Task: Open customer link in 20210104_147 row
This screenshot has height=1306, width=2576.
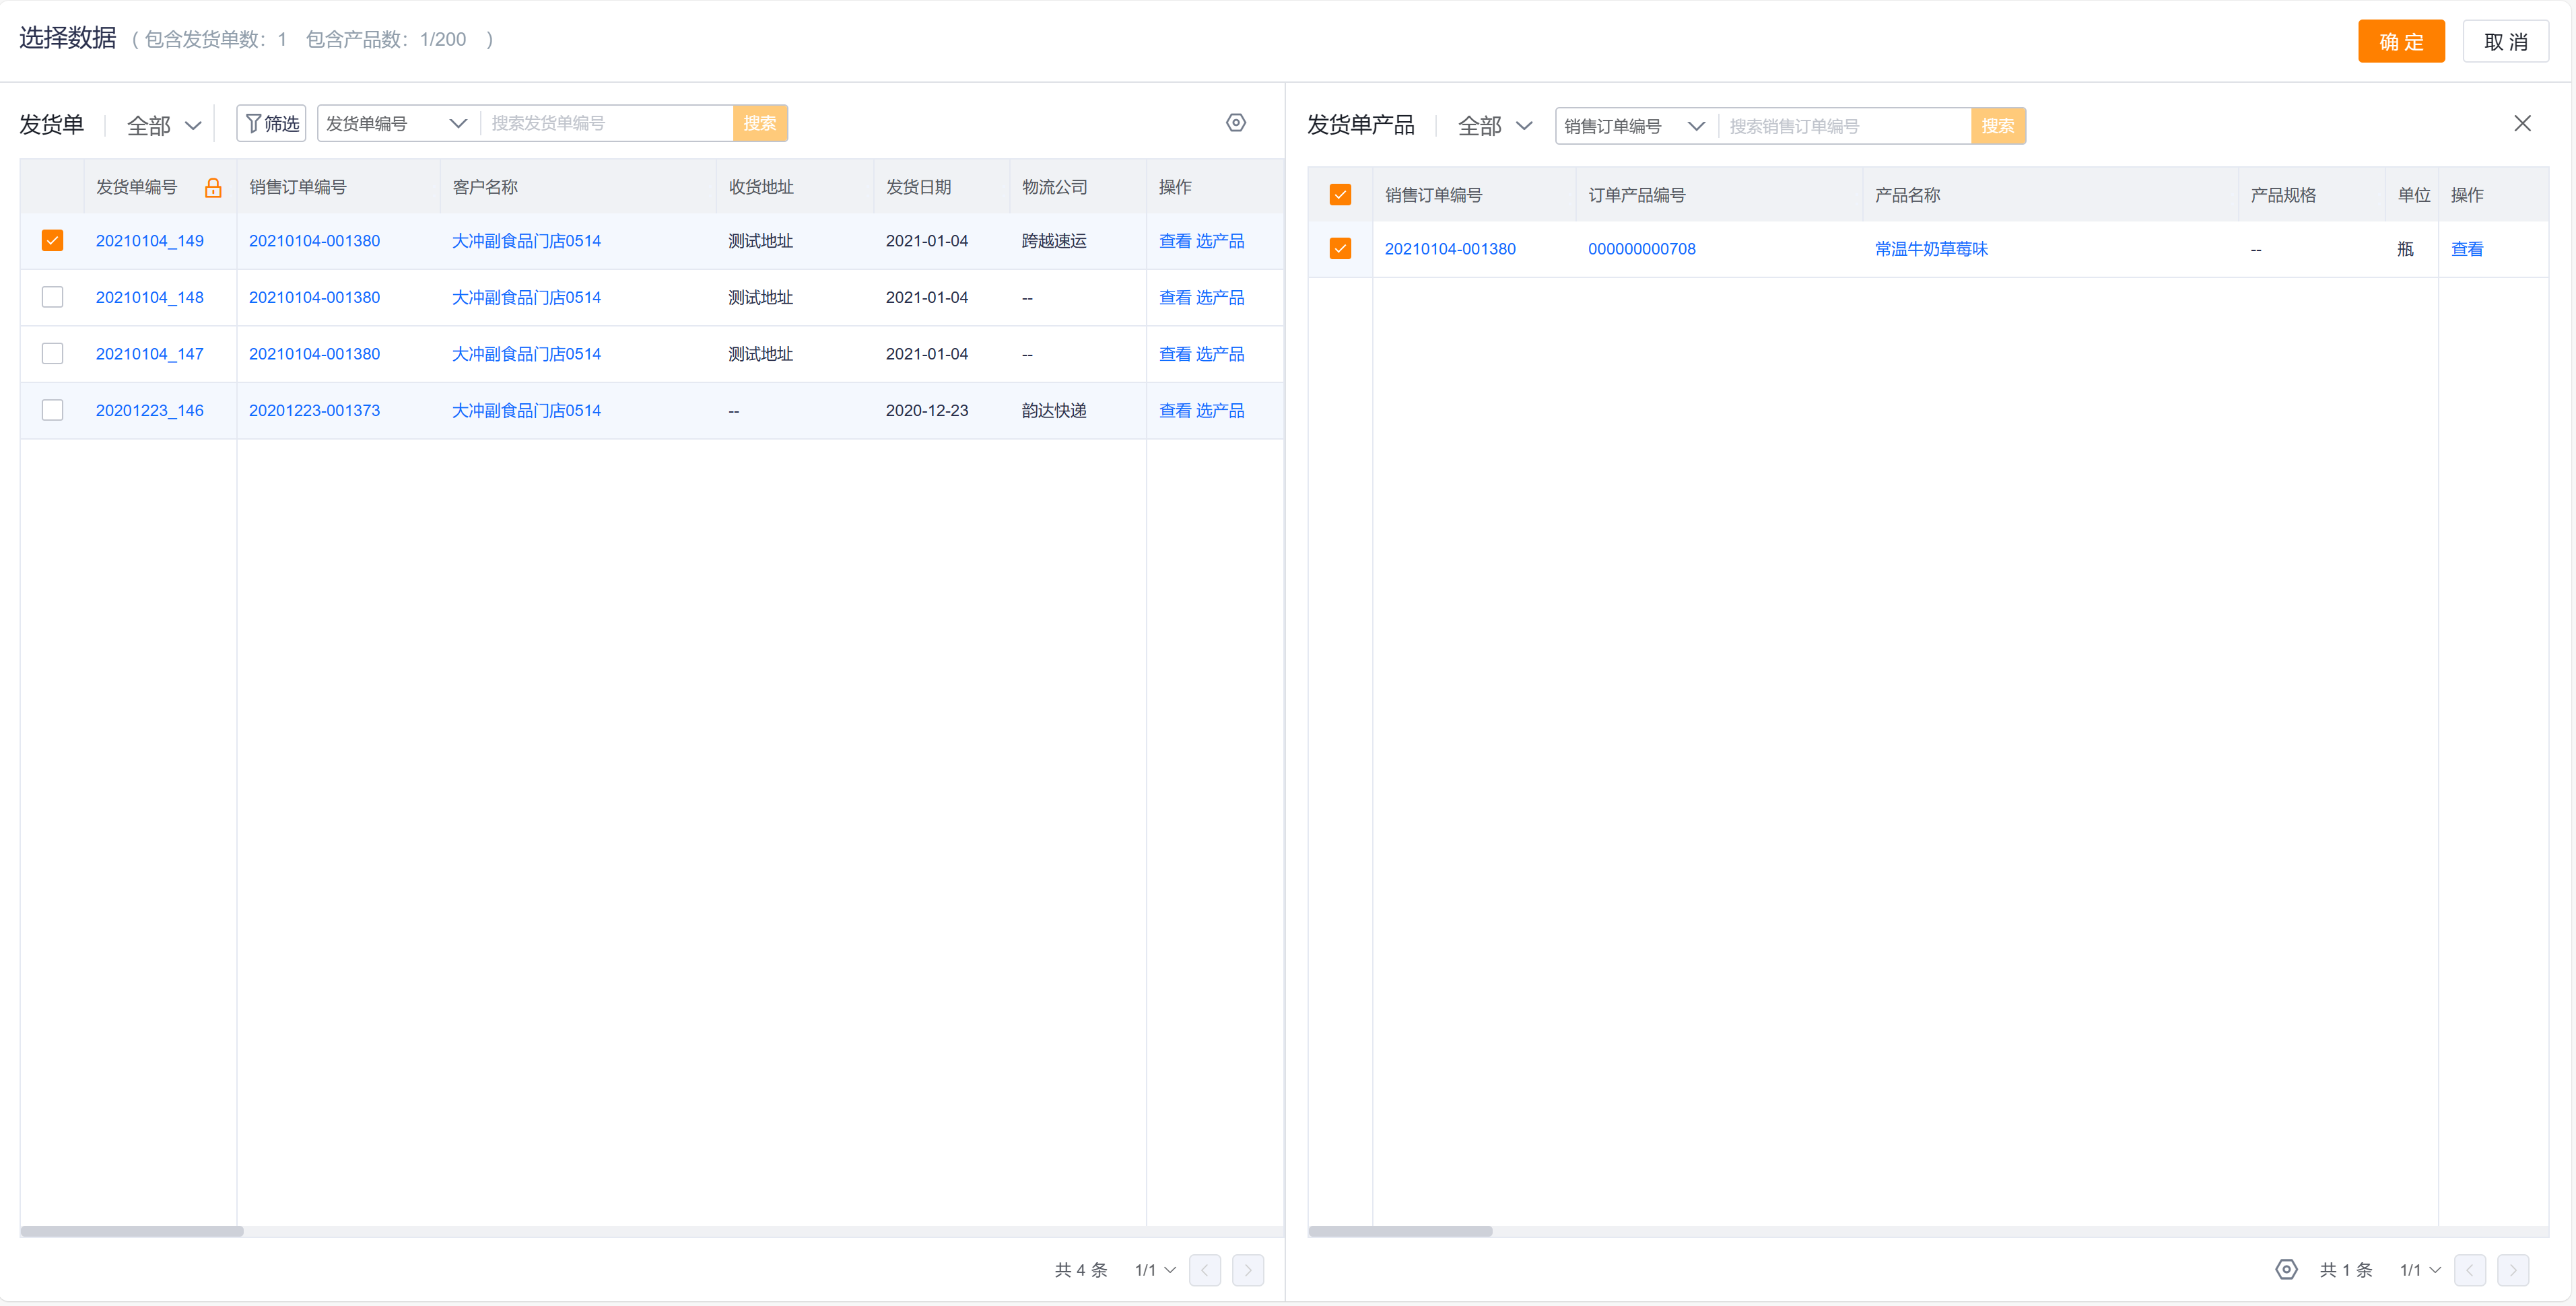Action: click(526, 354)
